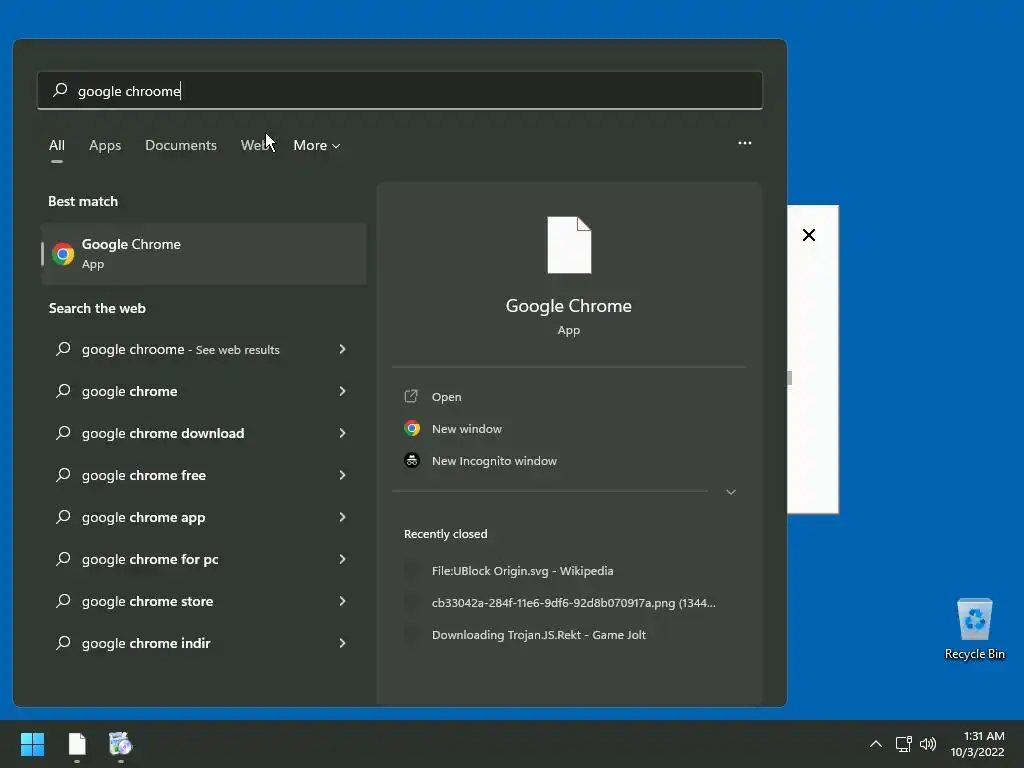Click the search magnifier icon in search box

[x=60, y=90]
